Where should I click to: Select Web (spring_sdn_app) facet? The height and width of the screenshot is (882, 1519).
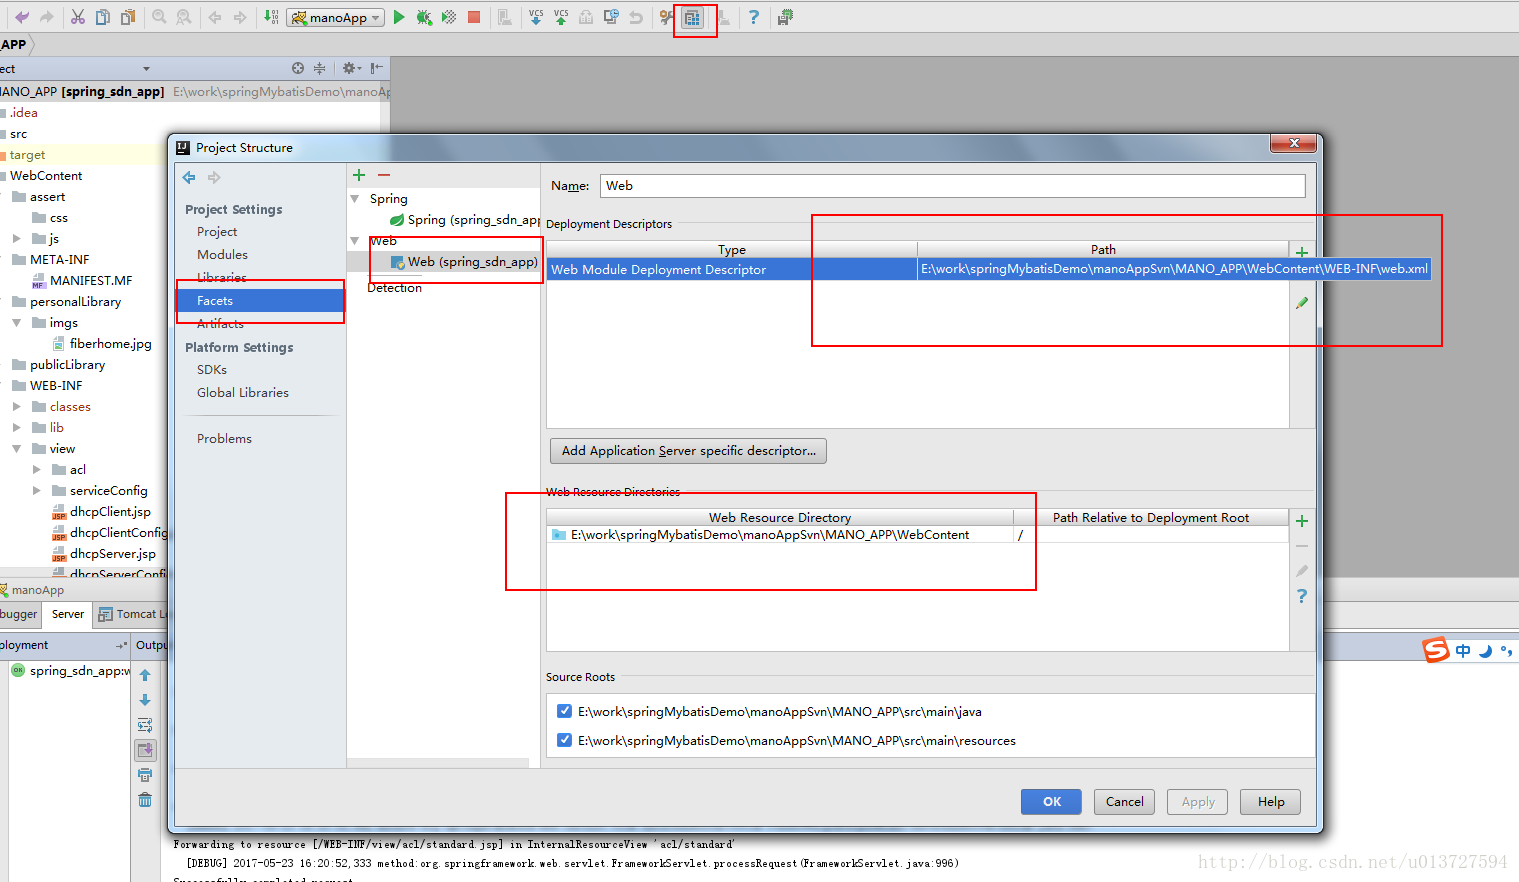click(x=464, y=262)
